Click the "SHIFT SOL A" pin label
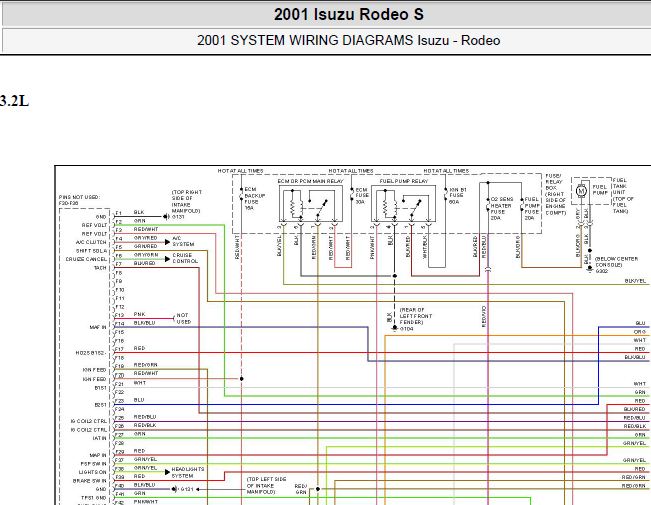 (x=91, y=251)
